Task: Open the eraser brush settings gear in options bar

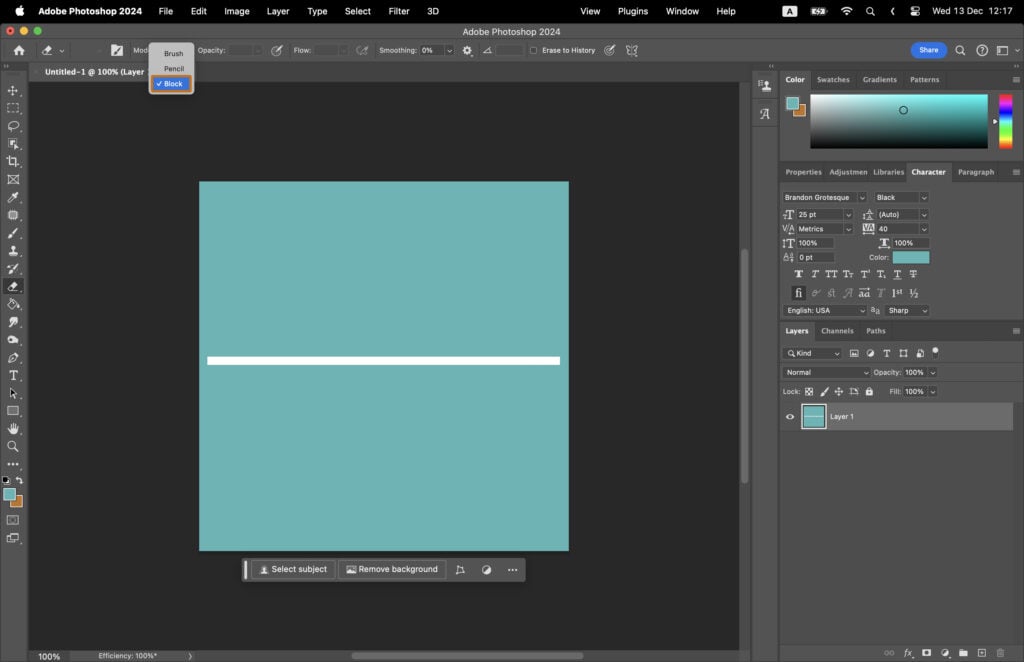Action: click(467, 50)
